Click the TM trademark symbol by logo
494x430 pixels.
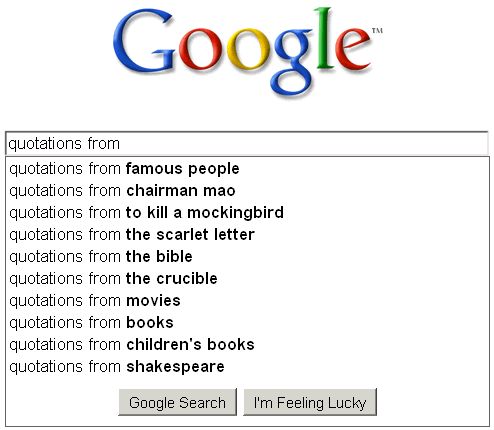(x=377, y=31)
